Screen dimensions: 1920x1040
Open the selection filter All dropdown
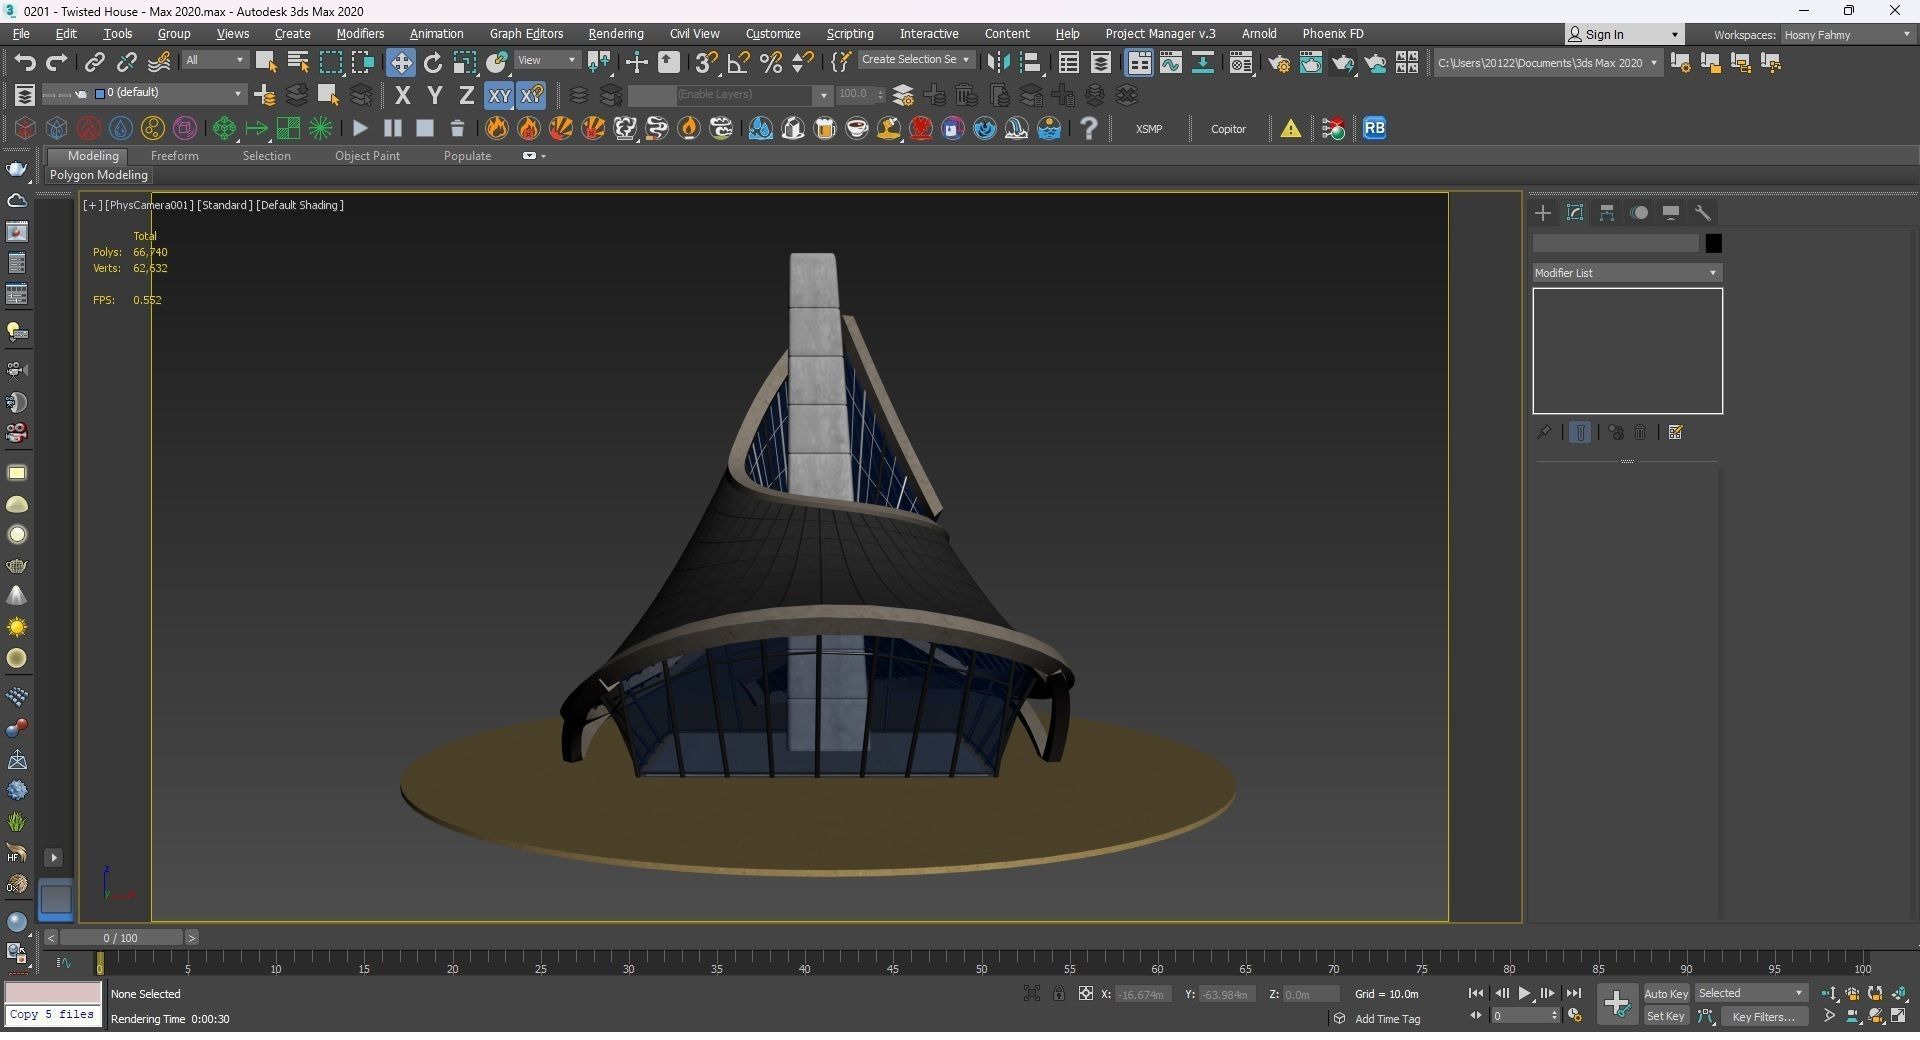click(x=214, y=61)
